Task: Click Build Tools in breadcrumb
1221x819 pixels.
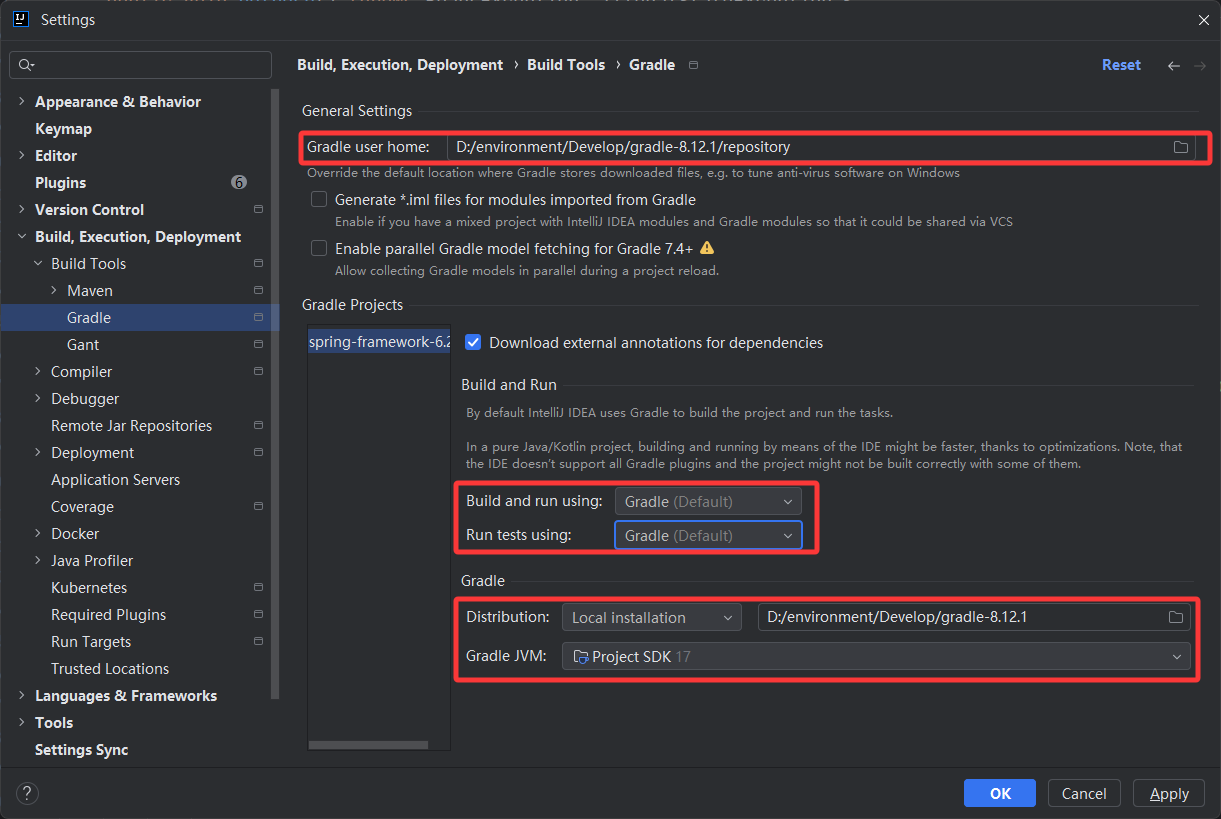Action: coord(566,65)
